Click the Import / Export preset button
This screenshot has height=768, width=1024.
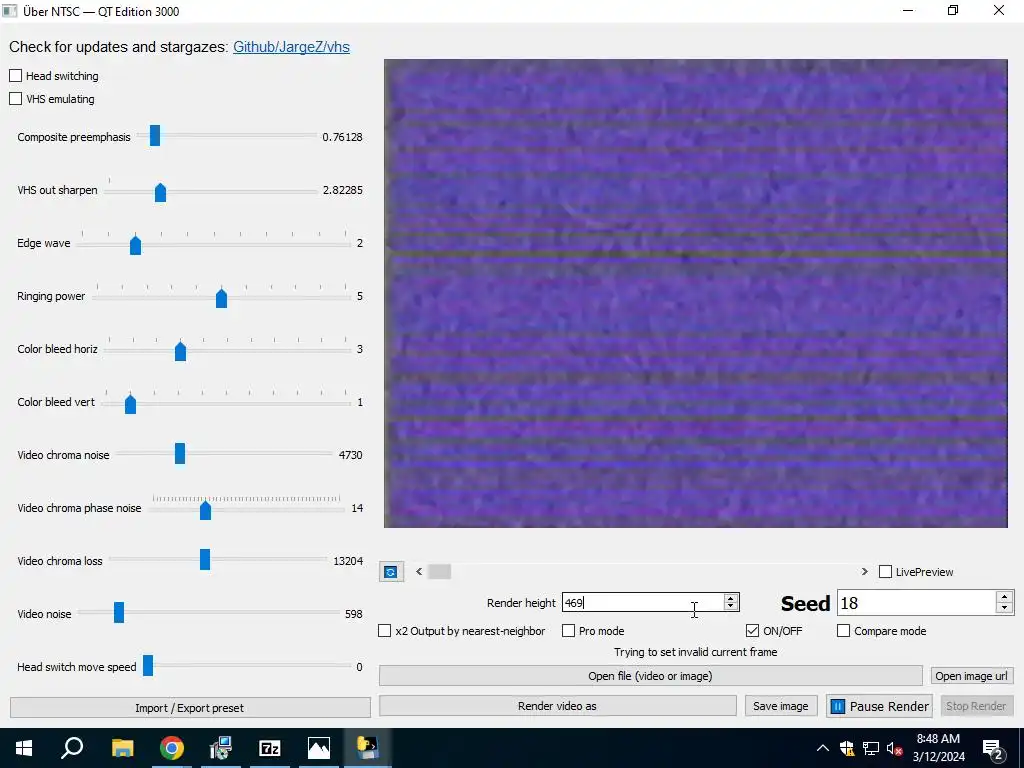click(x=189, y=708)
